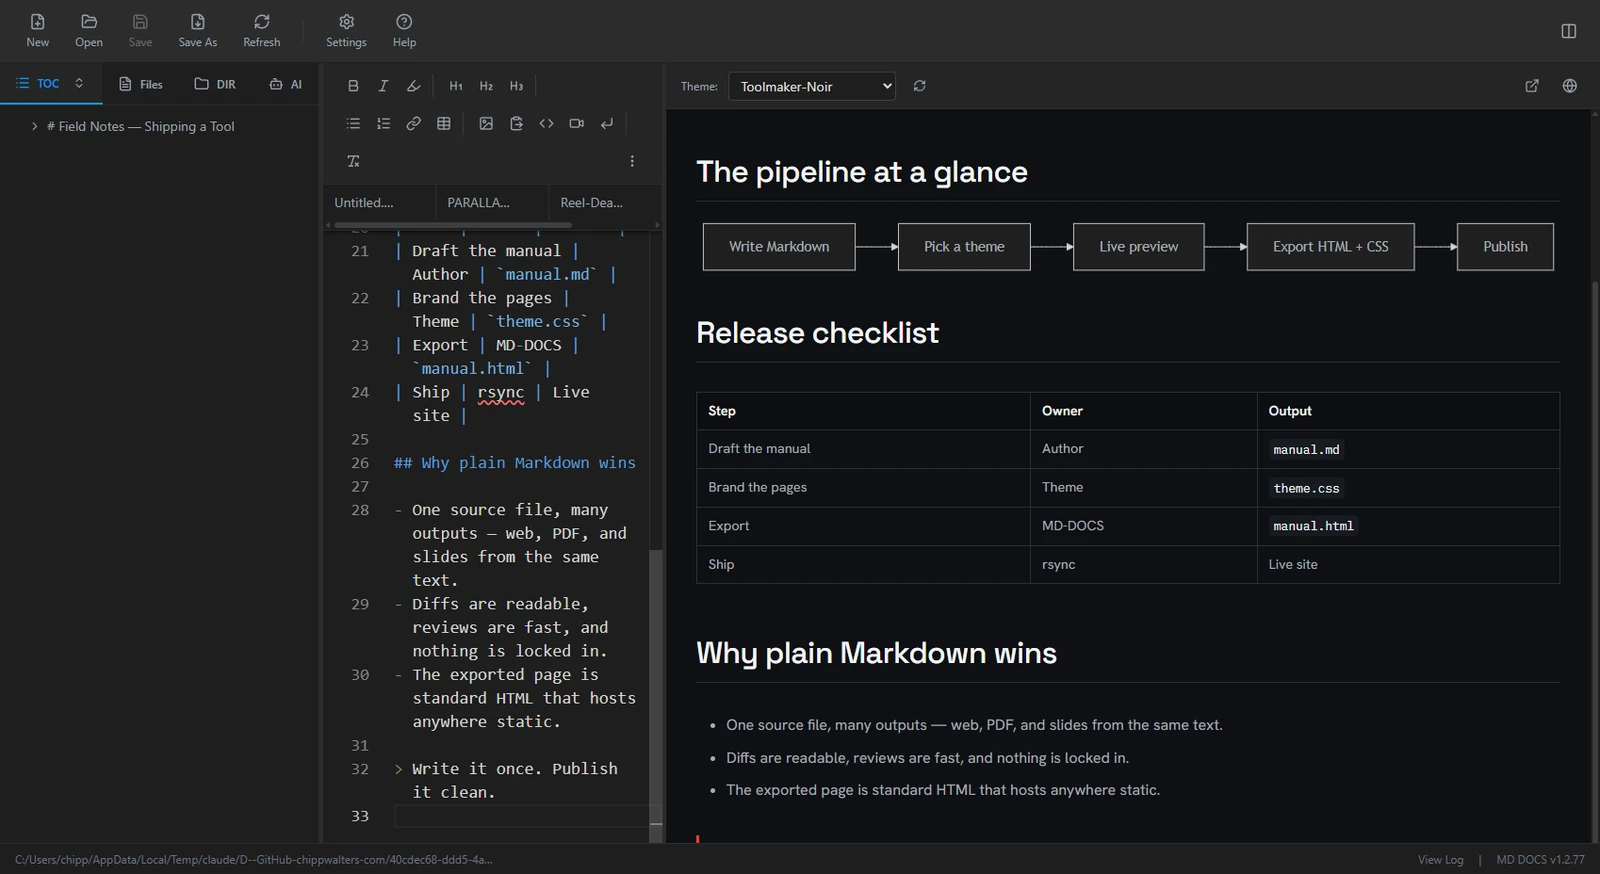Image resolution: width=1600 pixels, height=874 pixels.
Task: Click MD DOCS version label
Action: coord(1540,860)
